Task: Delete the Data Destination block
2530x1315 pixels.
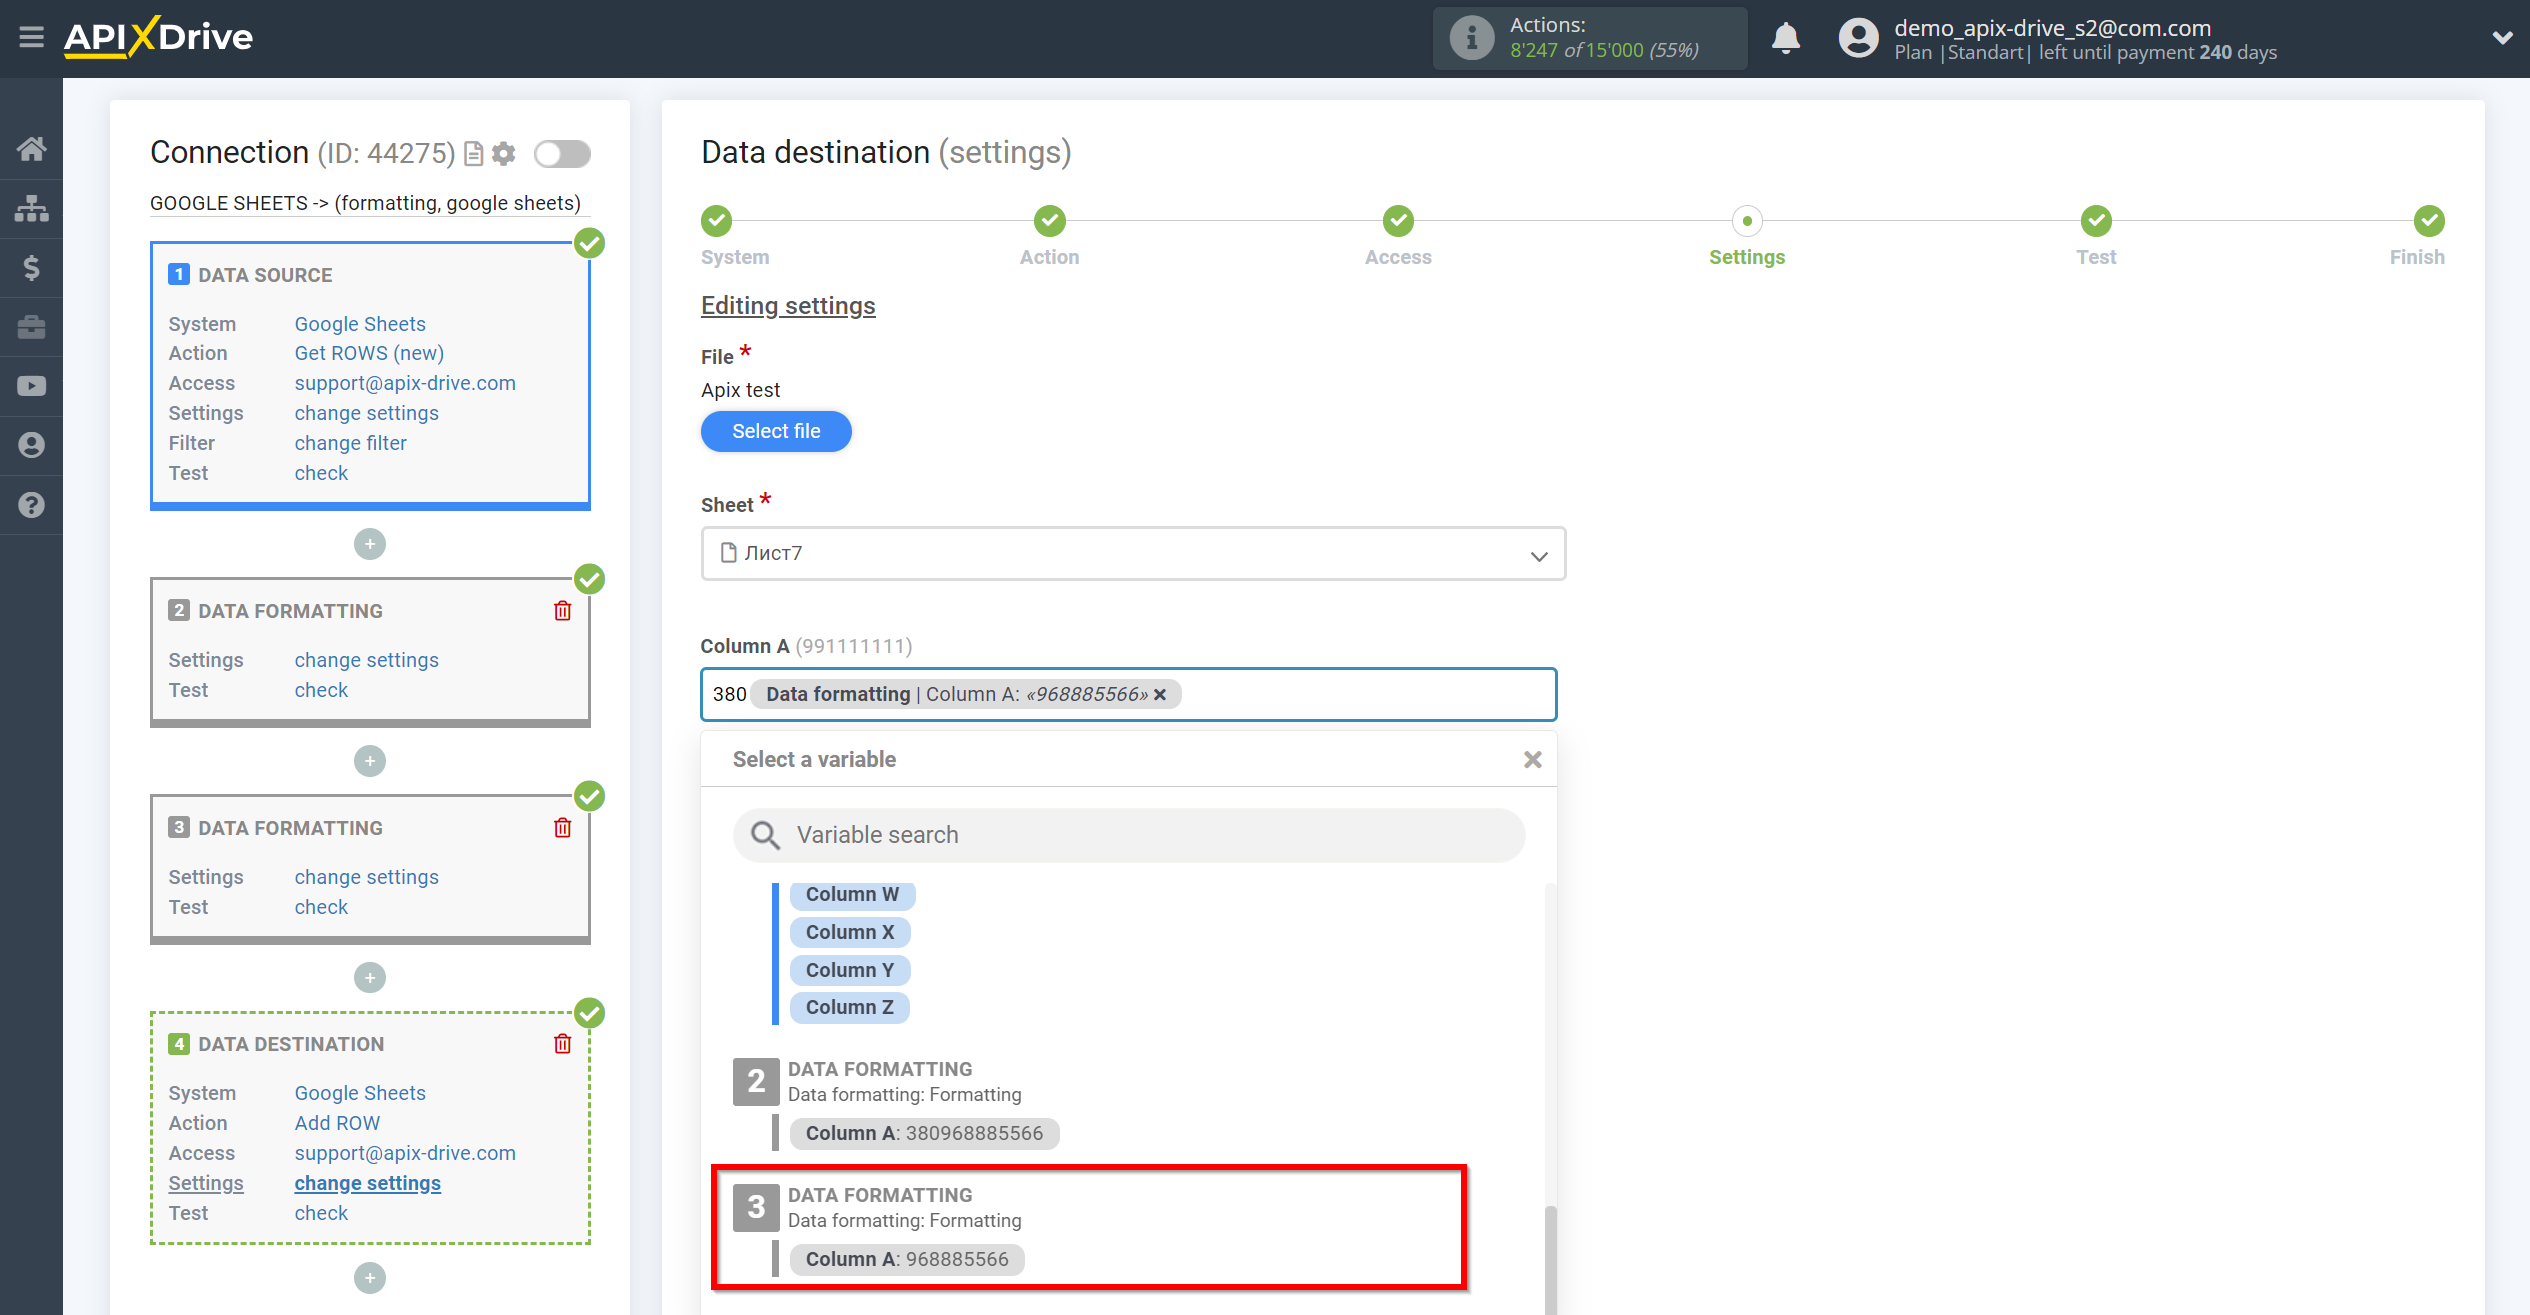Action: pos(563,1044)
